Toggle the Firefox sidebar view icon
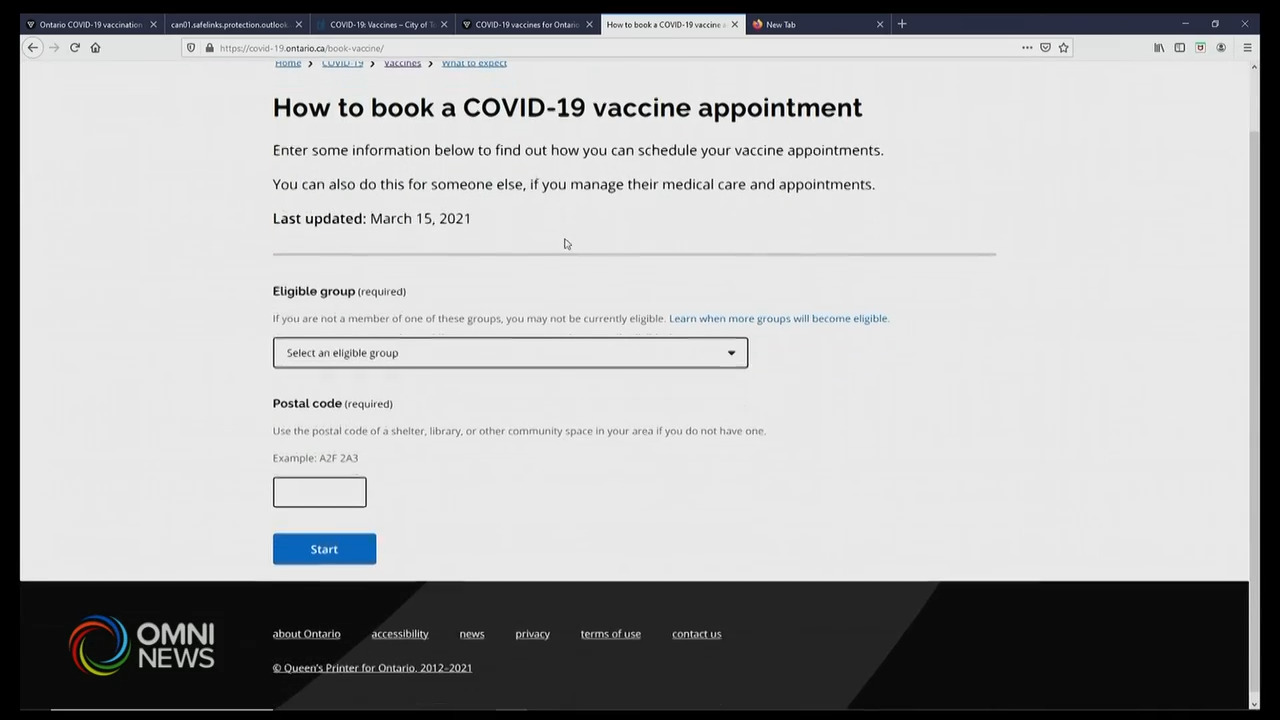Screen dimensions: 1280x720 tap(1180, 47)
